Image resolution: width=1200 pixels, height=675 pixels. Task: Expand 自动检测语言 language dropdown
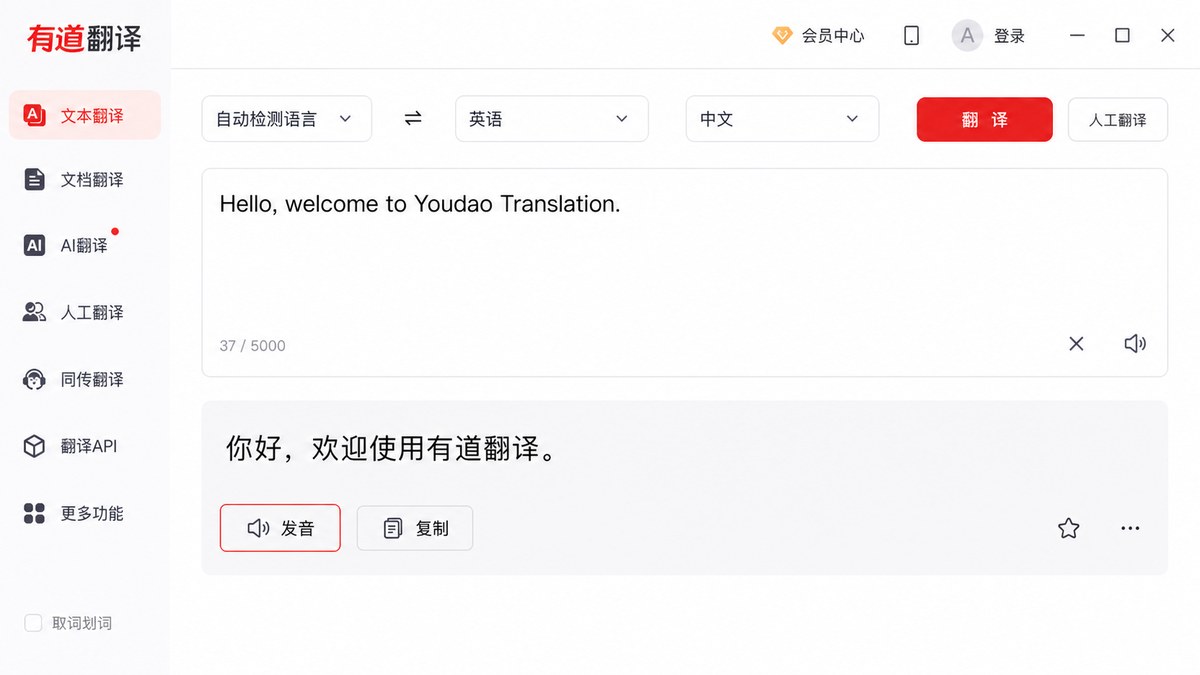(x=287, y=119)
